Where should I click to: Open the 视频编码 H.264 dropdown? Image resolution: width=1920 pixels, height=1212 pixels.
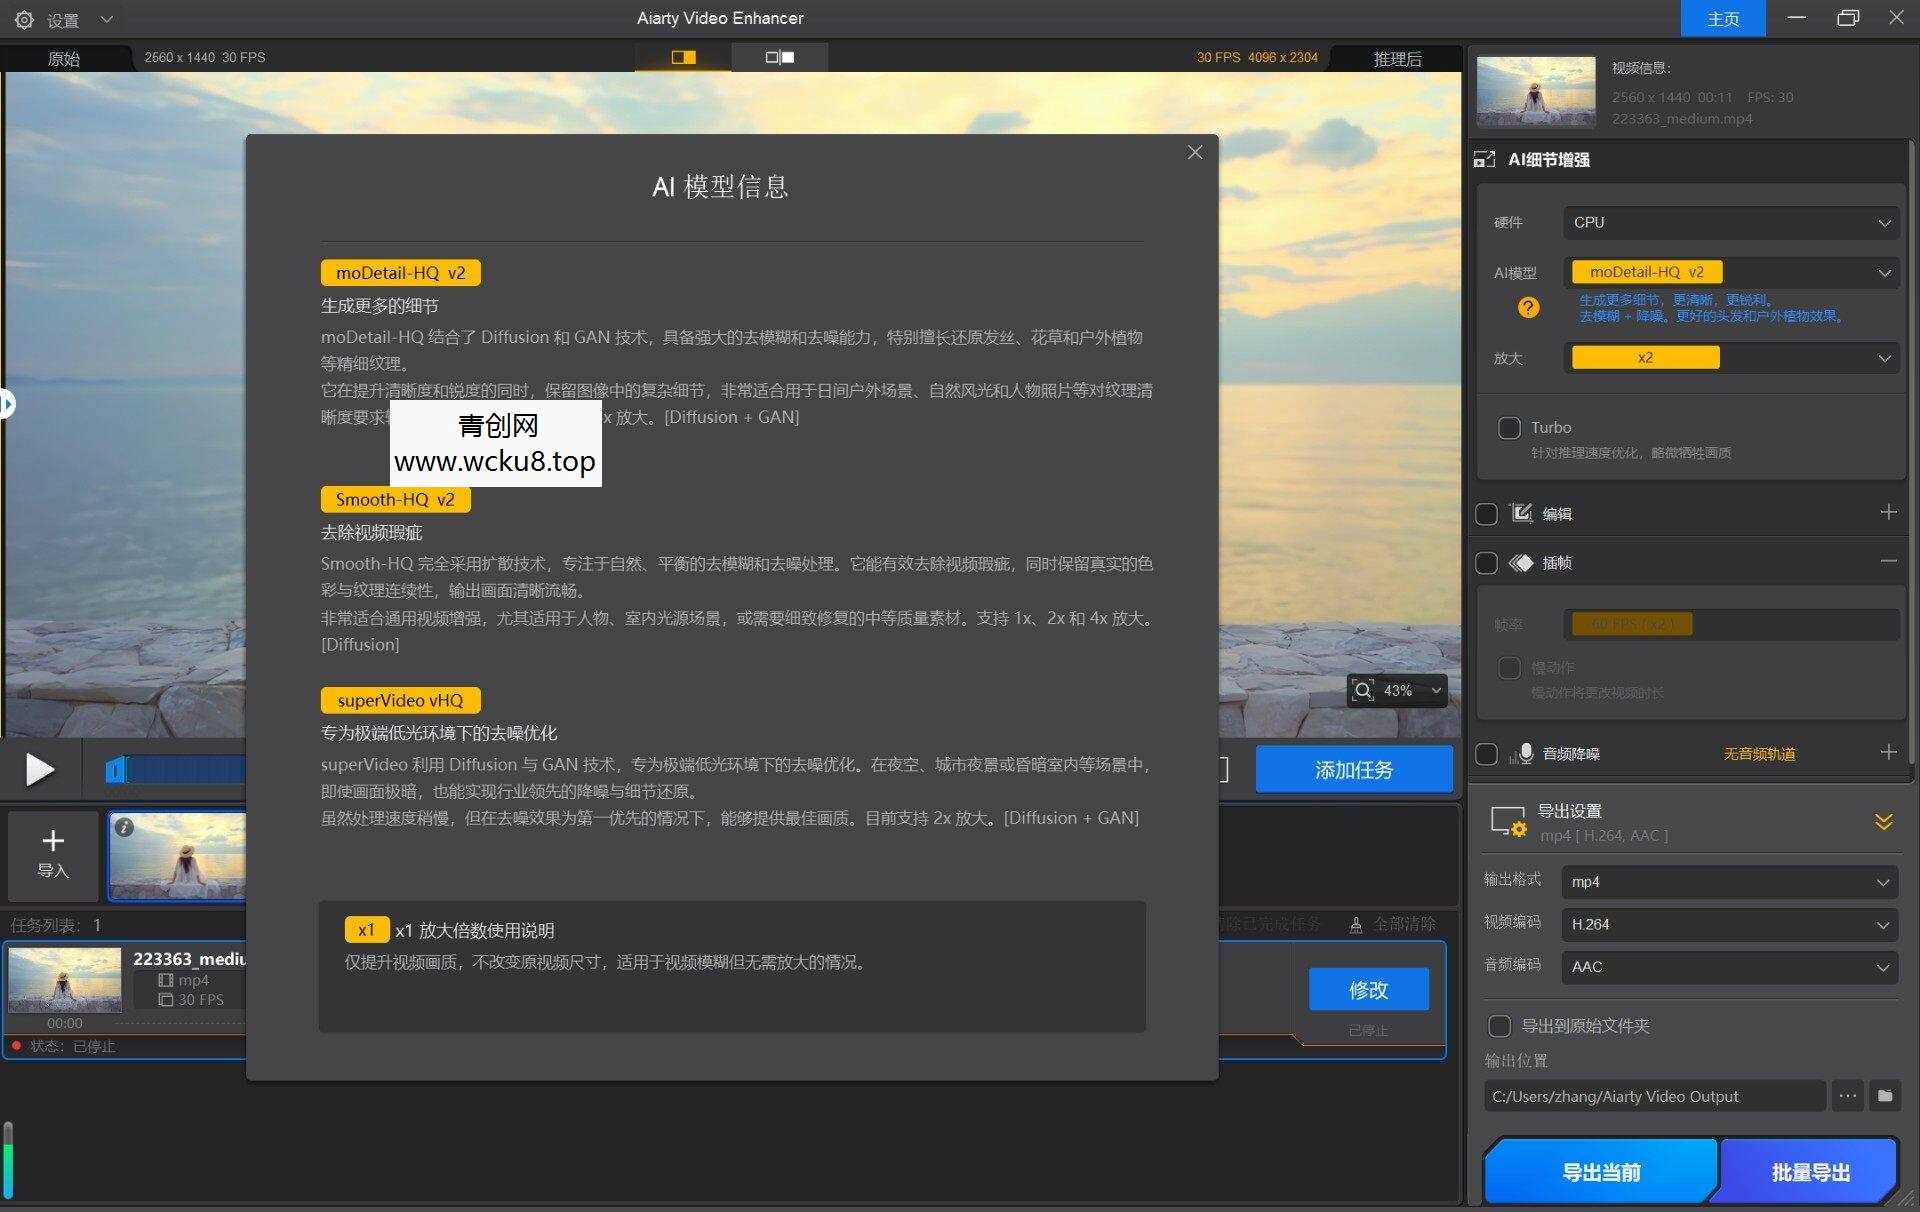click(1730, 924)
